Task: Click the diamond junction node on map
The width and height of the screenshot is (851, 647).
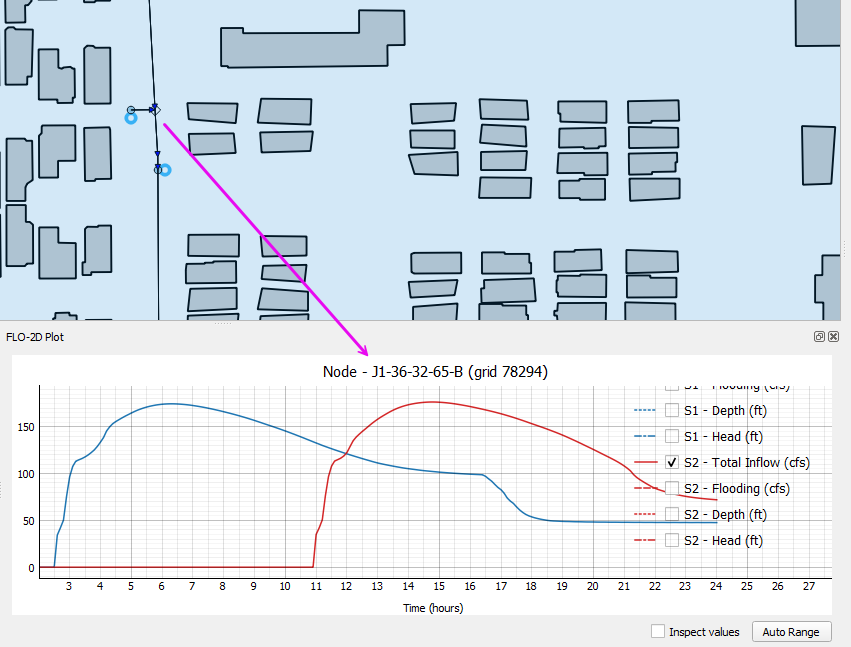Action: (x=155, y=109)
